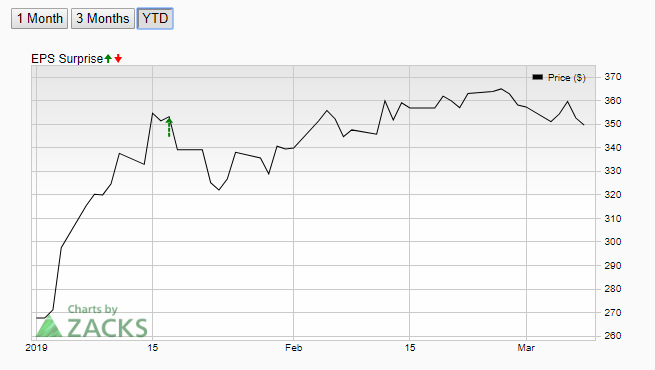Click the last data point of the price line
The image size is (655, 370).
[x=584, y=124]
